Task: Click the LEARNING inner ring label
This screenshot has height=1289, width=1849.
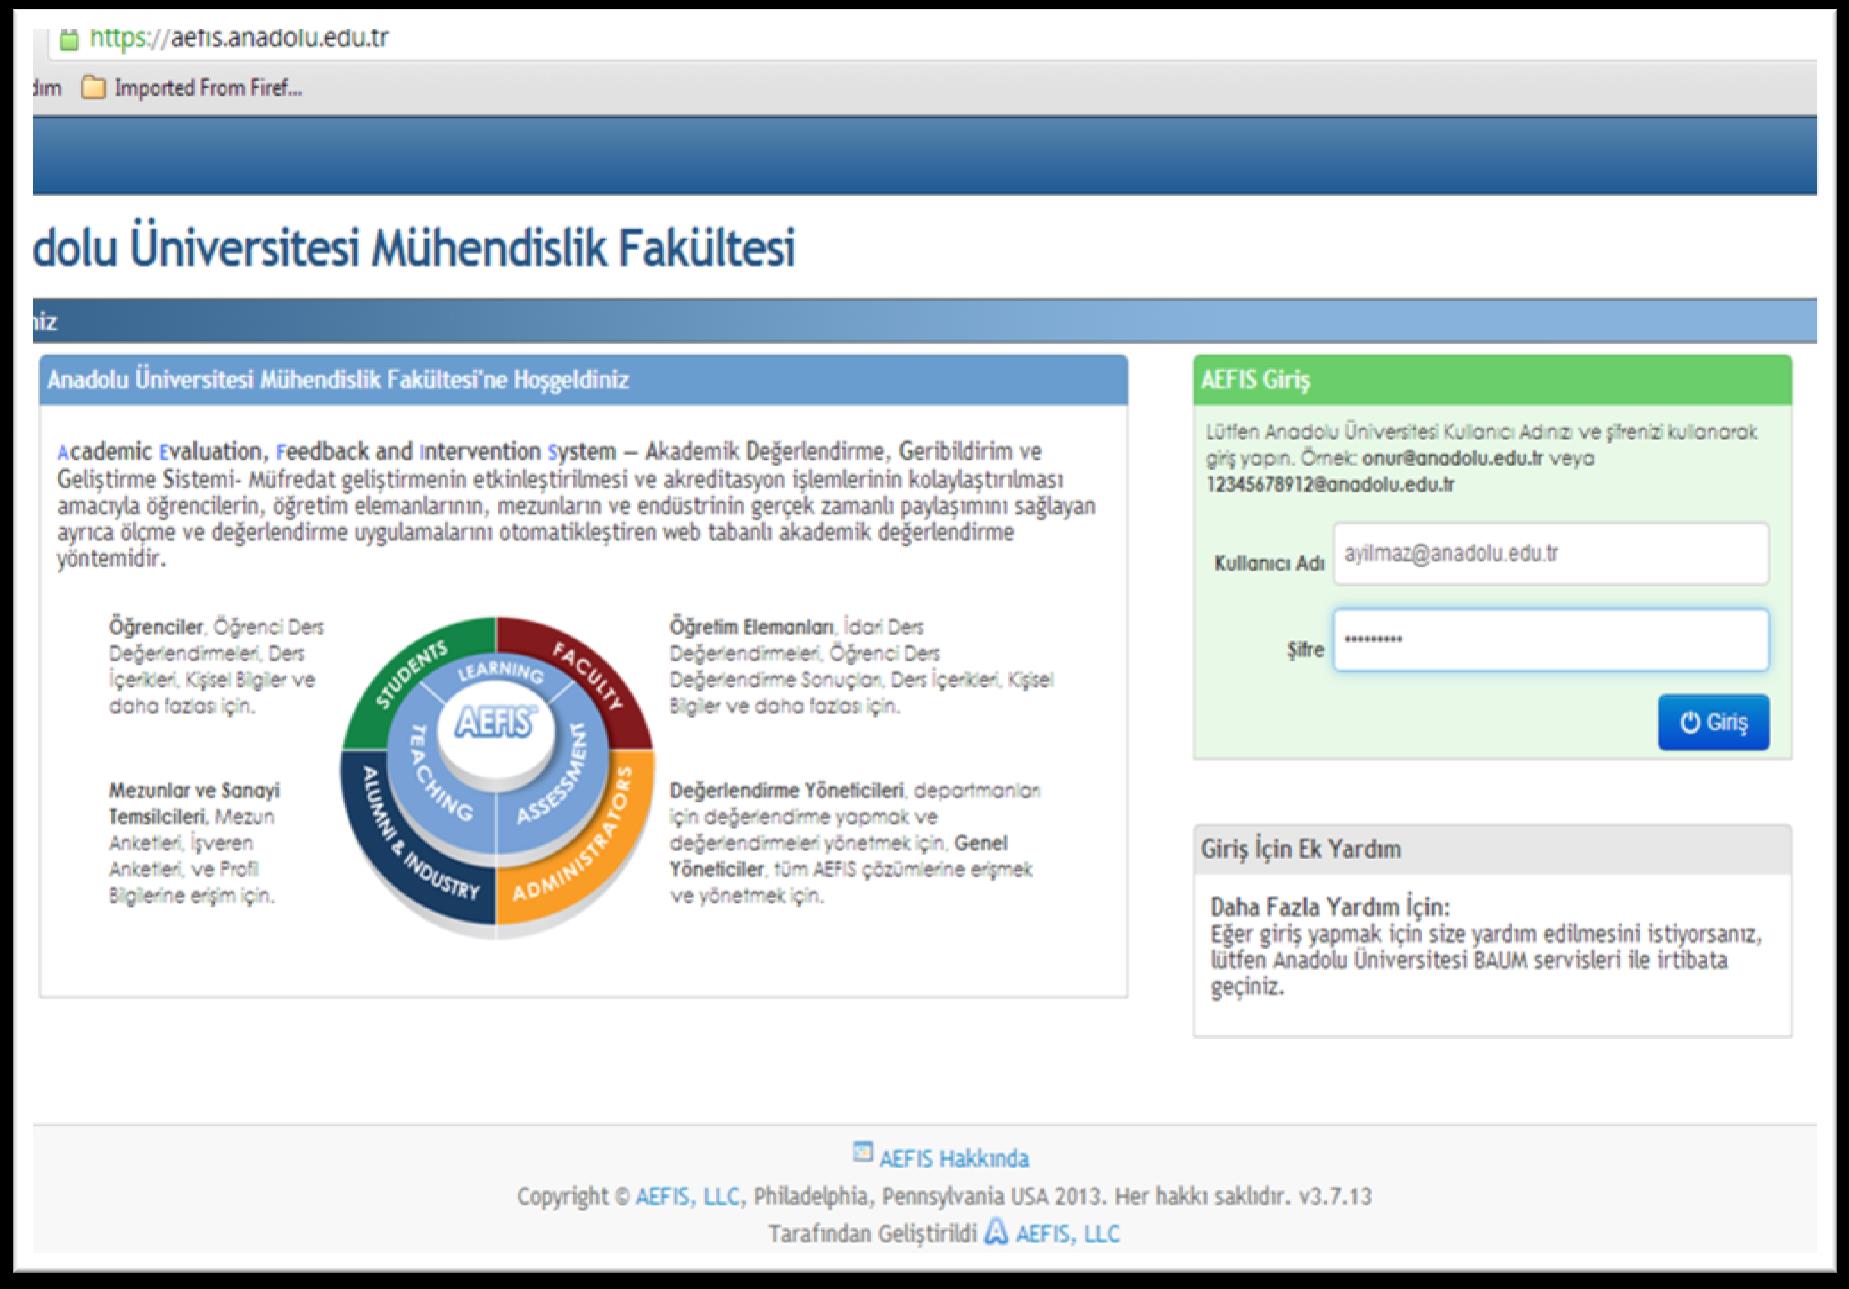Action: [500, 672]
